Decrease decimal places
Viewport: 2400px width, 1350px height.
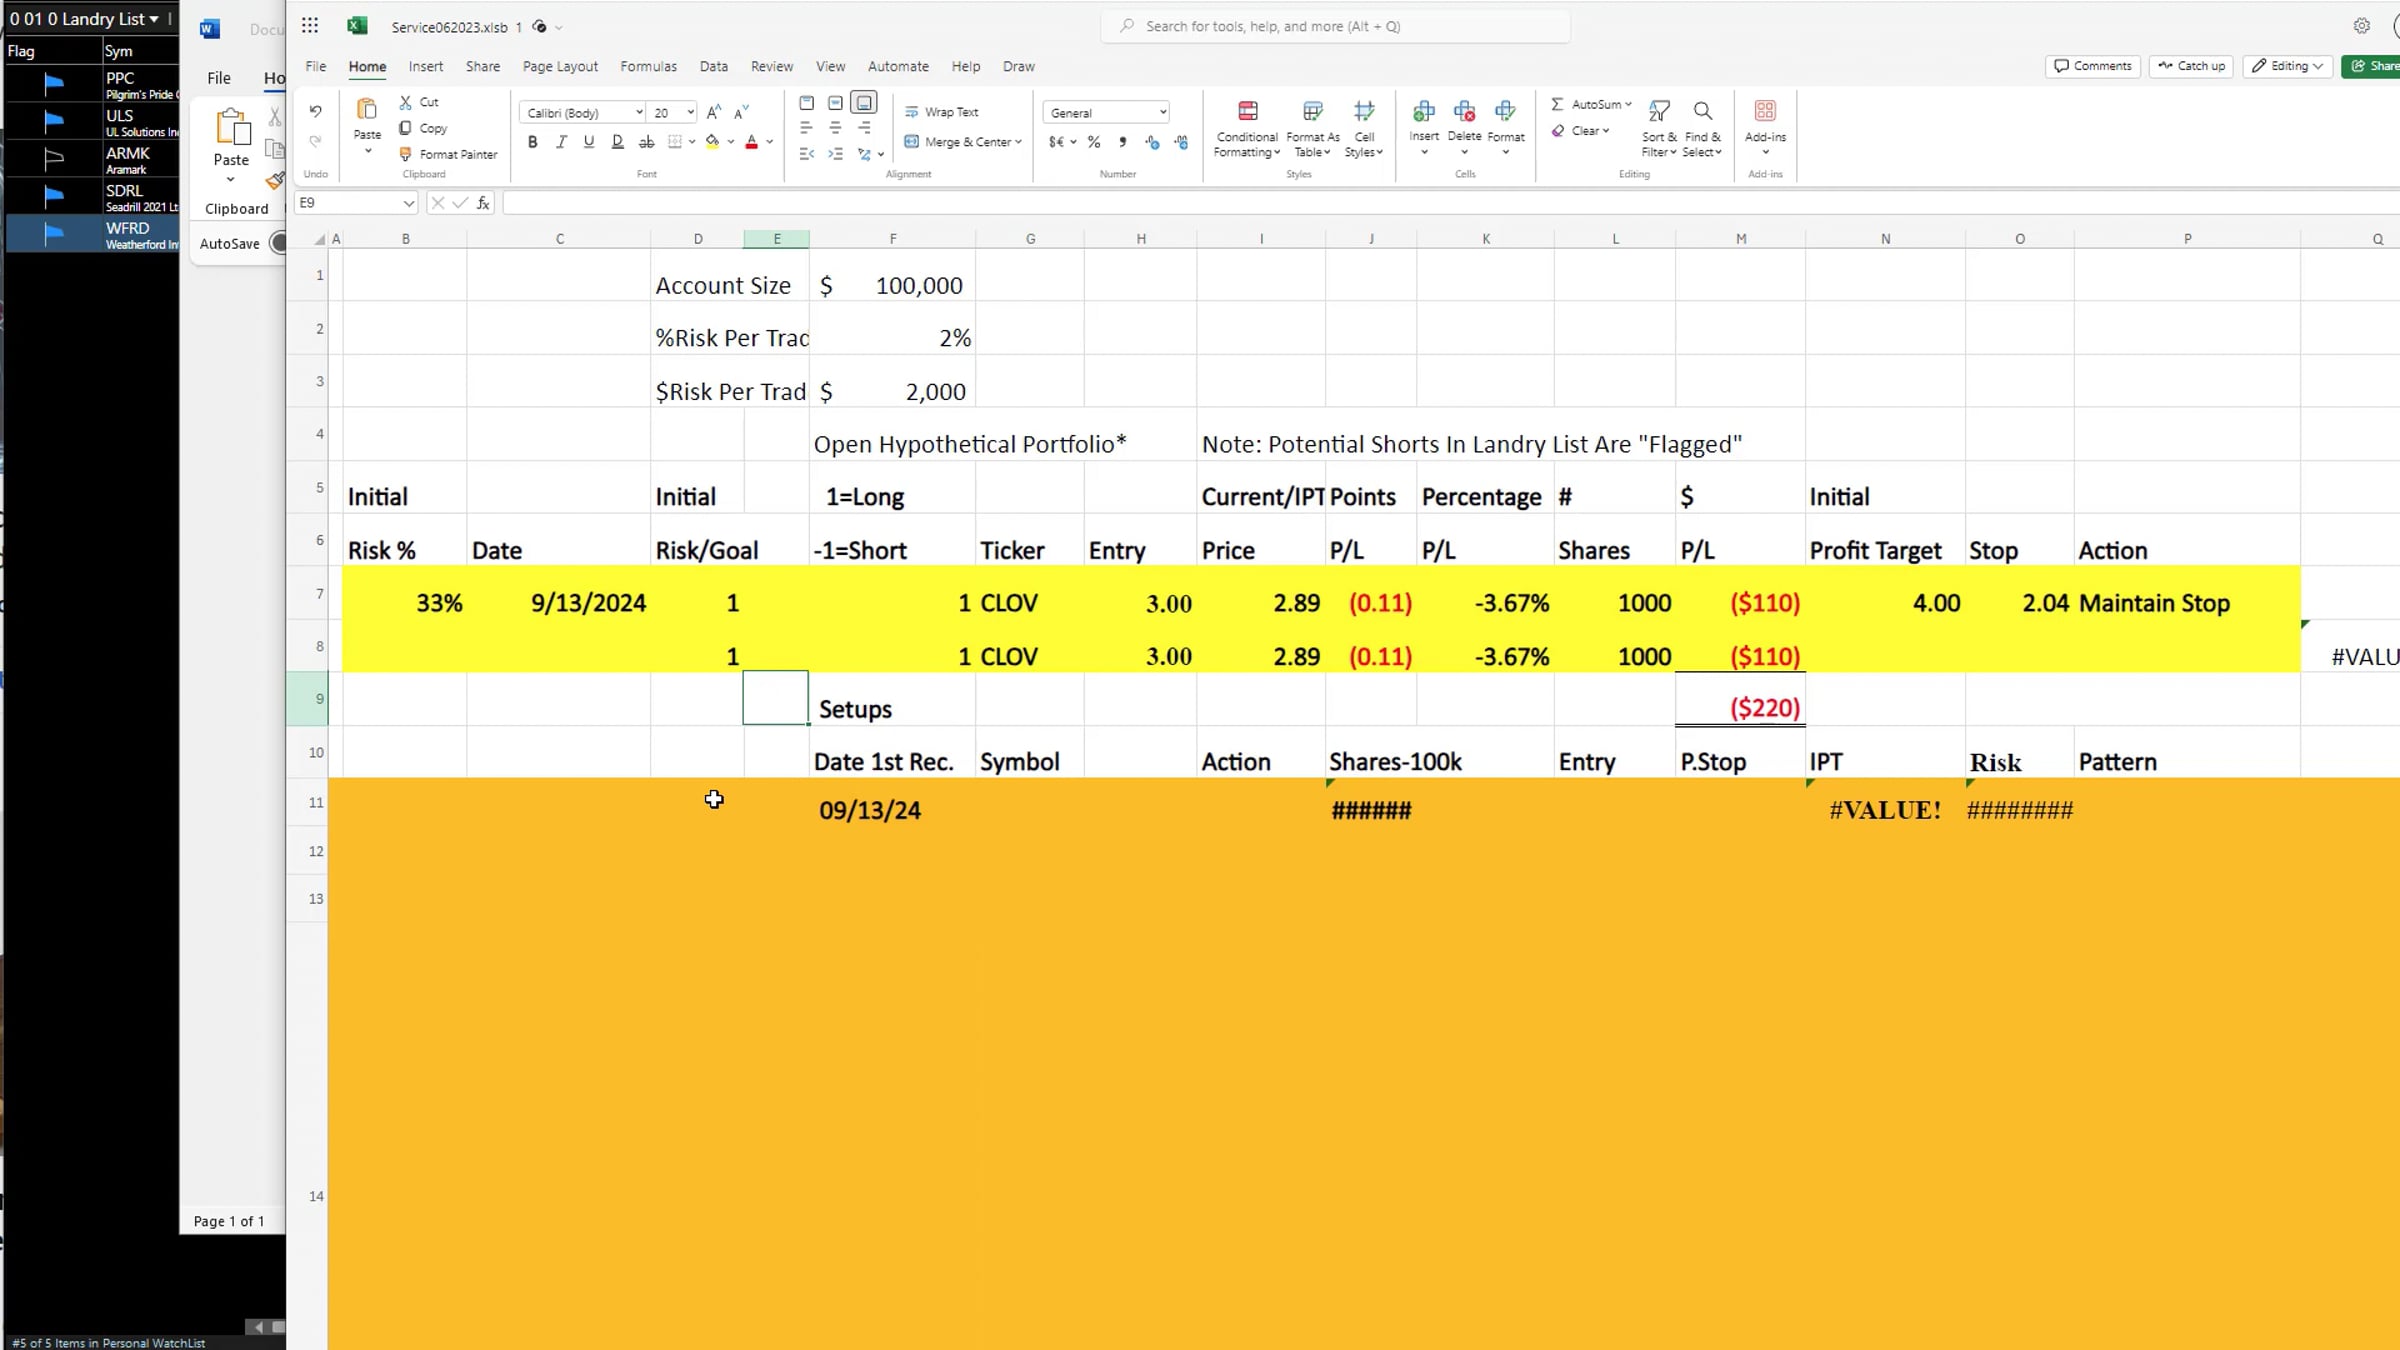1181,142
